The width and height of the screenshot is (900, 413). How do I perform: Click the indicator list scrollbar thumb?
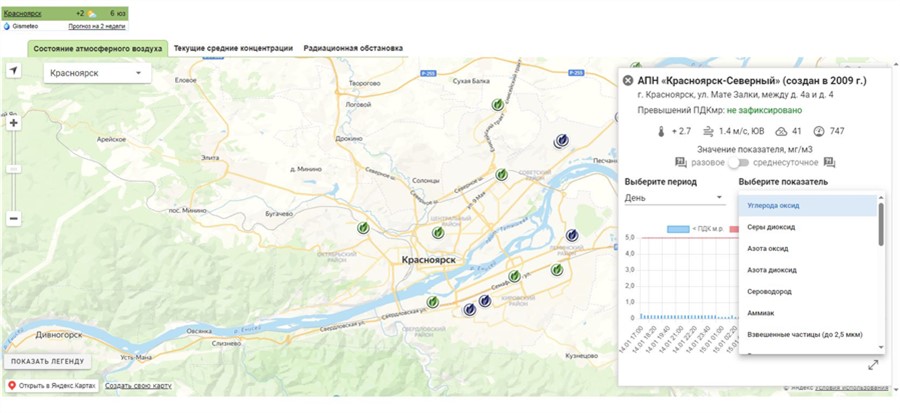[x=881, y=224]
